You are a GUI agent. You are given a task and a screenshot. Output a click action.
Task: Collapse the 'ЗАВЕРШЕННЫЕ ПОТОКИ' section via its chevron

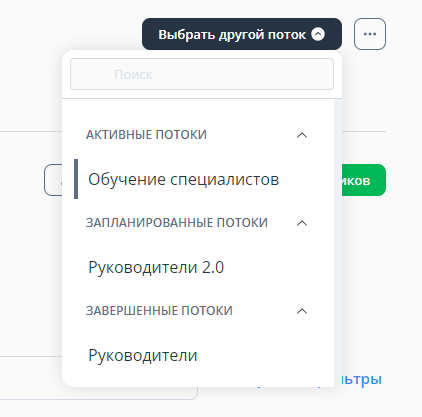302,311
